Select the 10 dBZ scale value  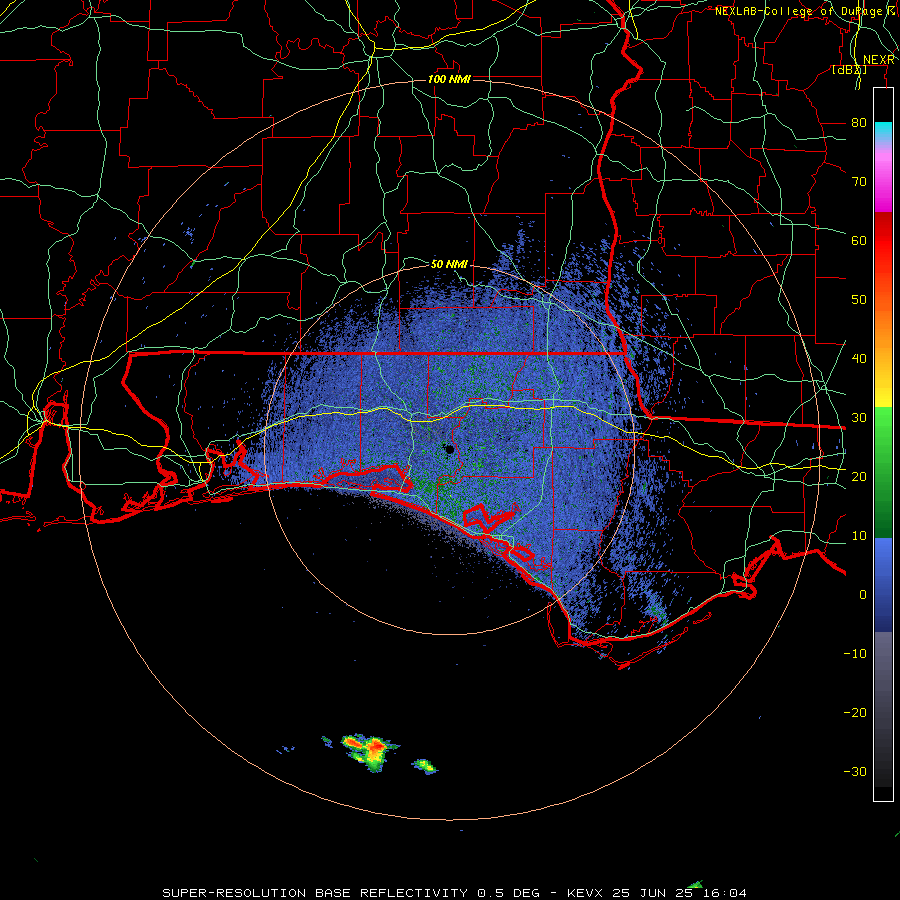coord(859,536)
